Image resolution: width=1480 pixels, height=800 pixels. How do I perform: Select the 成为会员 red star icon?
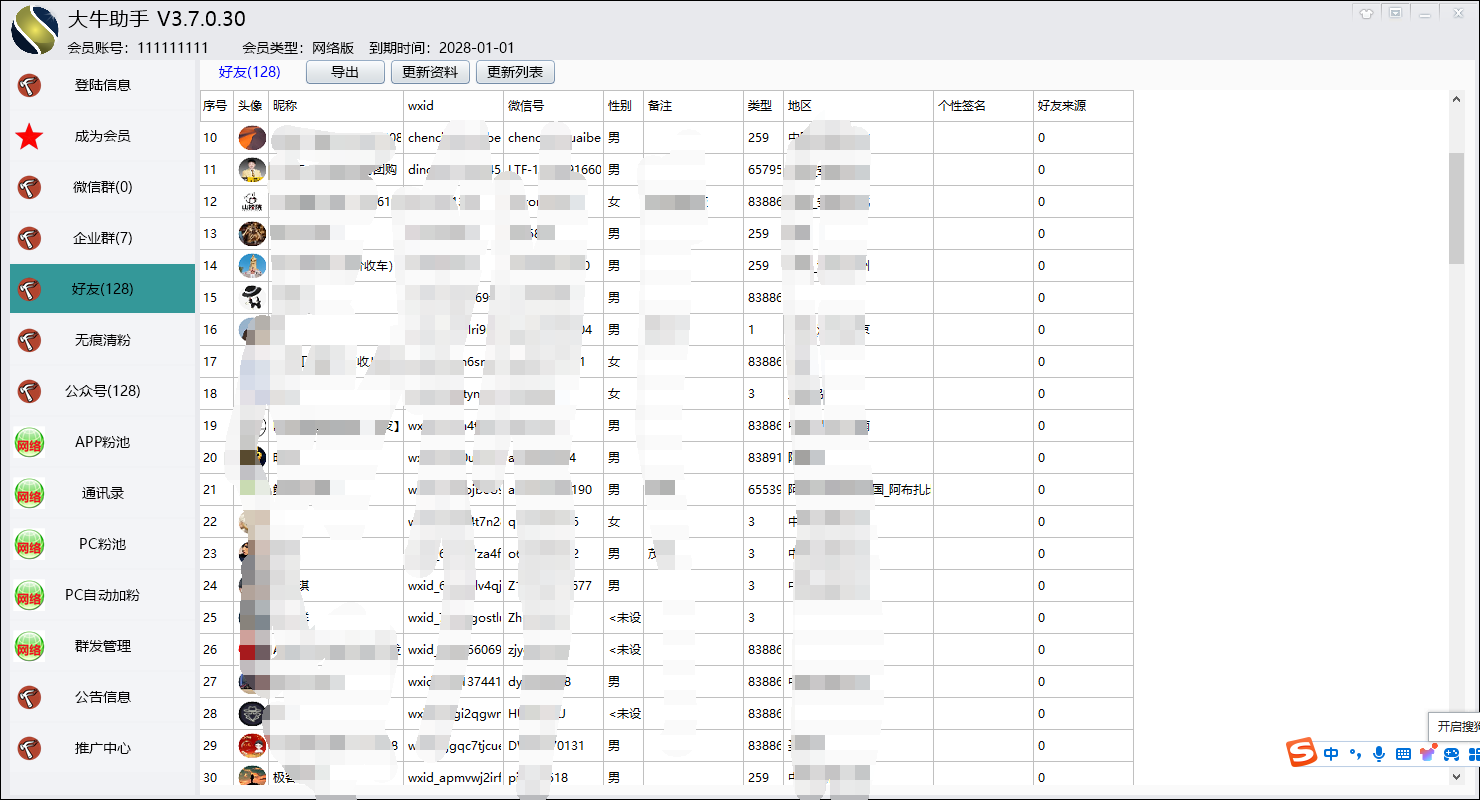29,136
